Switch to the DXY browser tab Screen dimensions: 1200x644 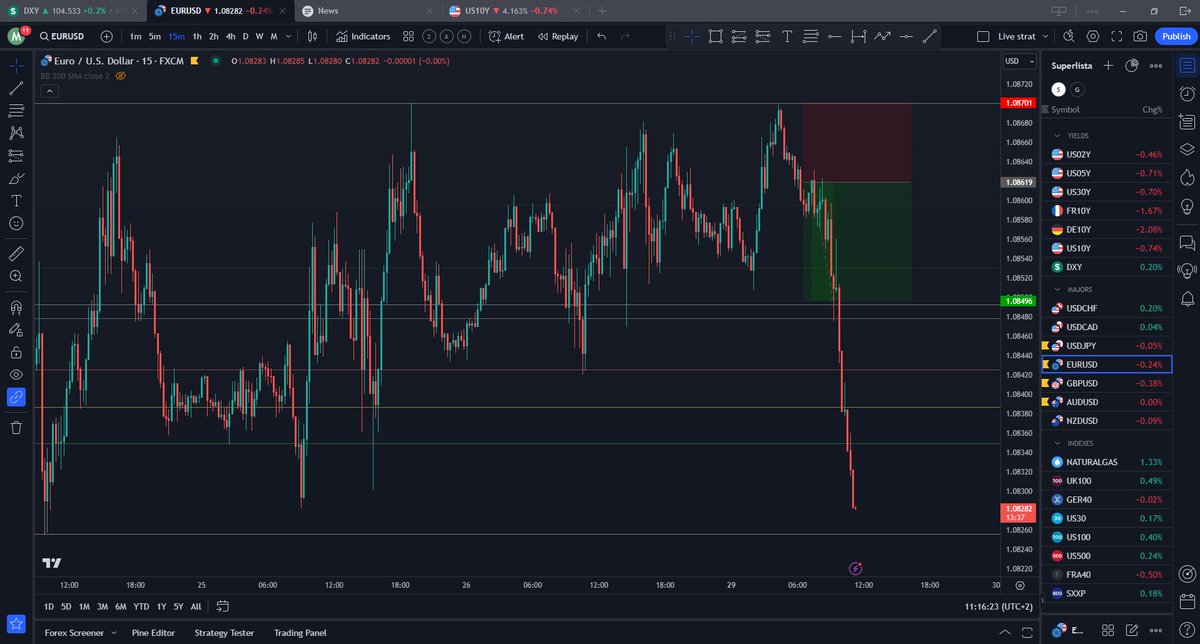pos(71,10)
